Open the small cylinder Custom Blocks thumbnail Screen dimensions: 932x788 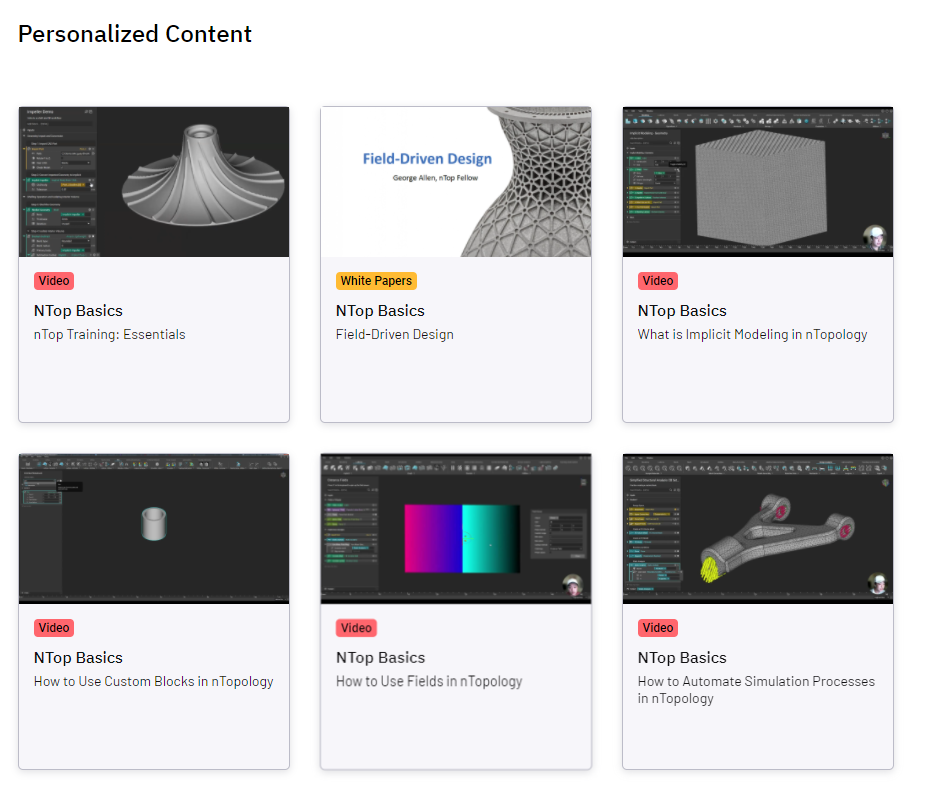tap(154, 529)
